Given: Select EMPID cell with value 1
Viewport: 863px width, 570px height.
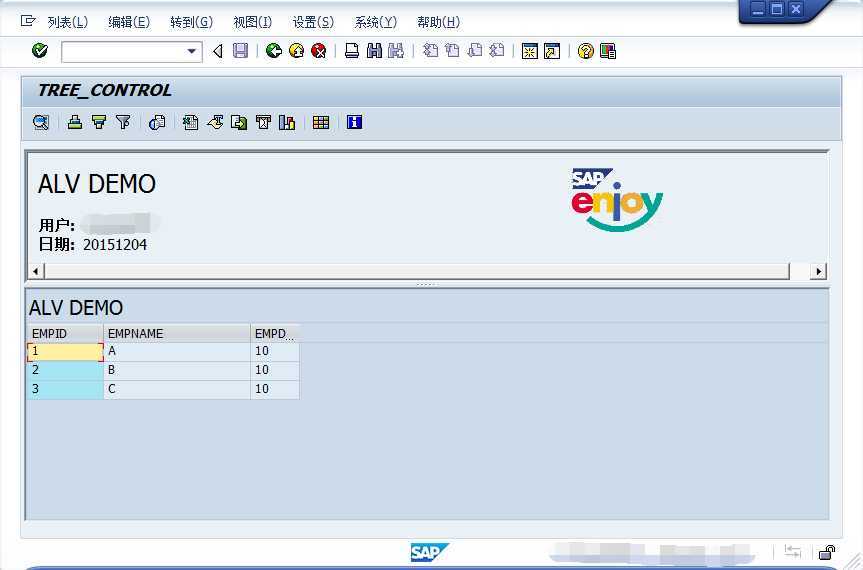Looking at the screenshot, I should 65,351.
